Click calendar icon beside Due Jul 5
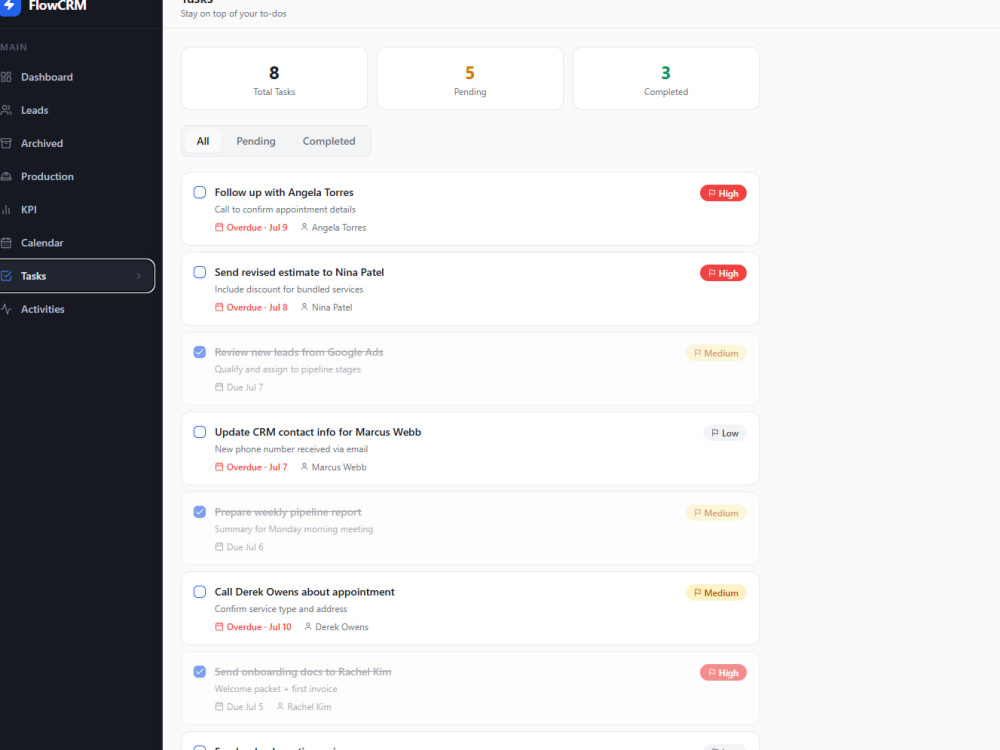Screen dimensions: 1000x750 (x=219, y=706)
